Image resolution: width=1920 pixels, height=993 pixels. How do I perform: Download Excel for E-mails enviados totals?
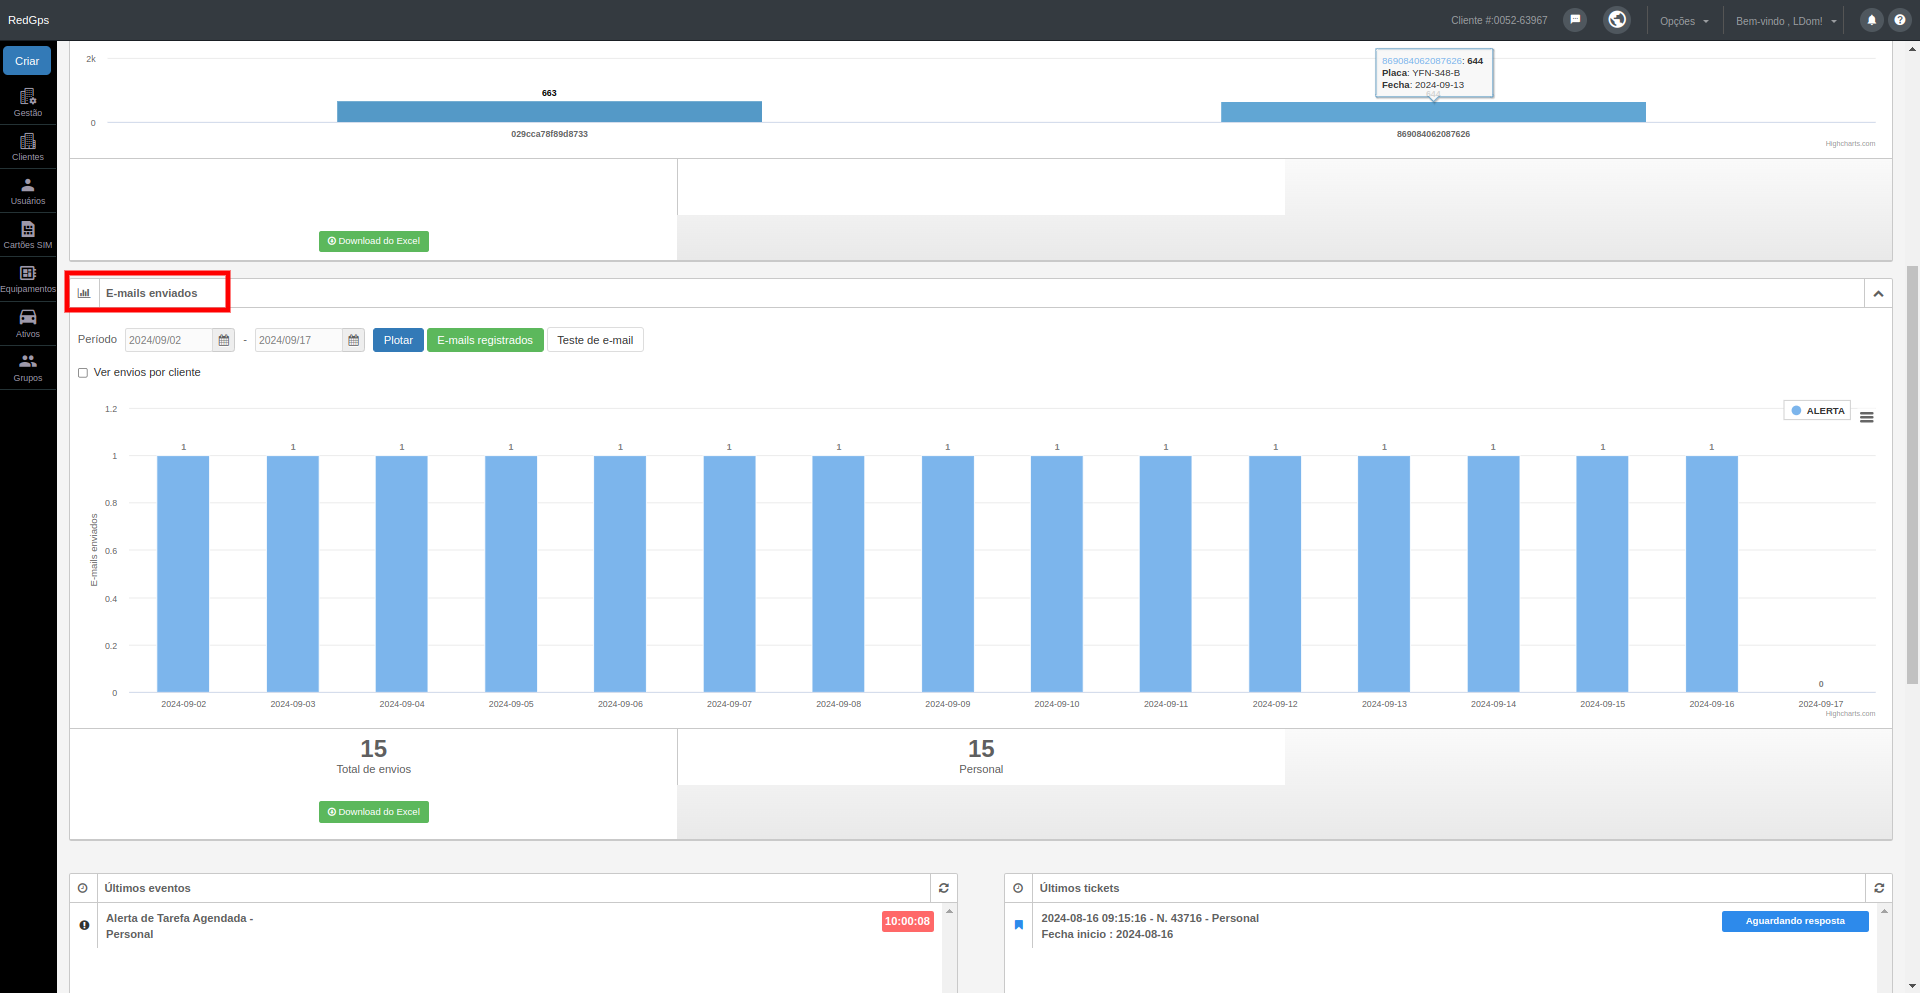click(x=374, y=812)
